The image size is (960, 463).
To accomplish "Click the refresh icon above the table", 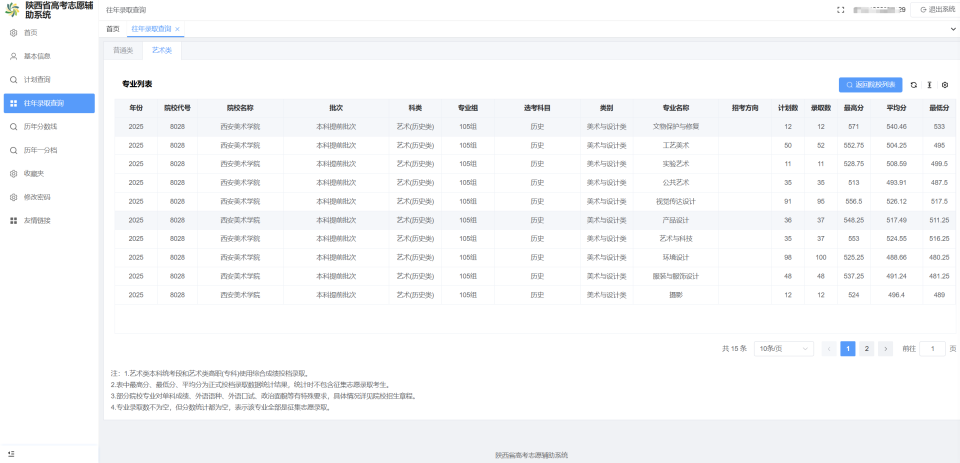I will pyautogui.click(x=913, y=85).
